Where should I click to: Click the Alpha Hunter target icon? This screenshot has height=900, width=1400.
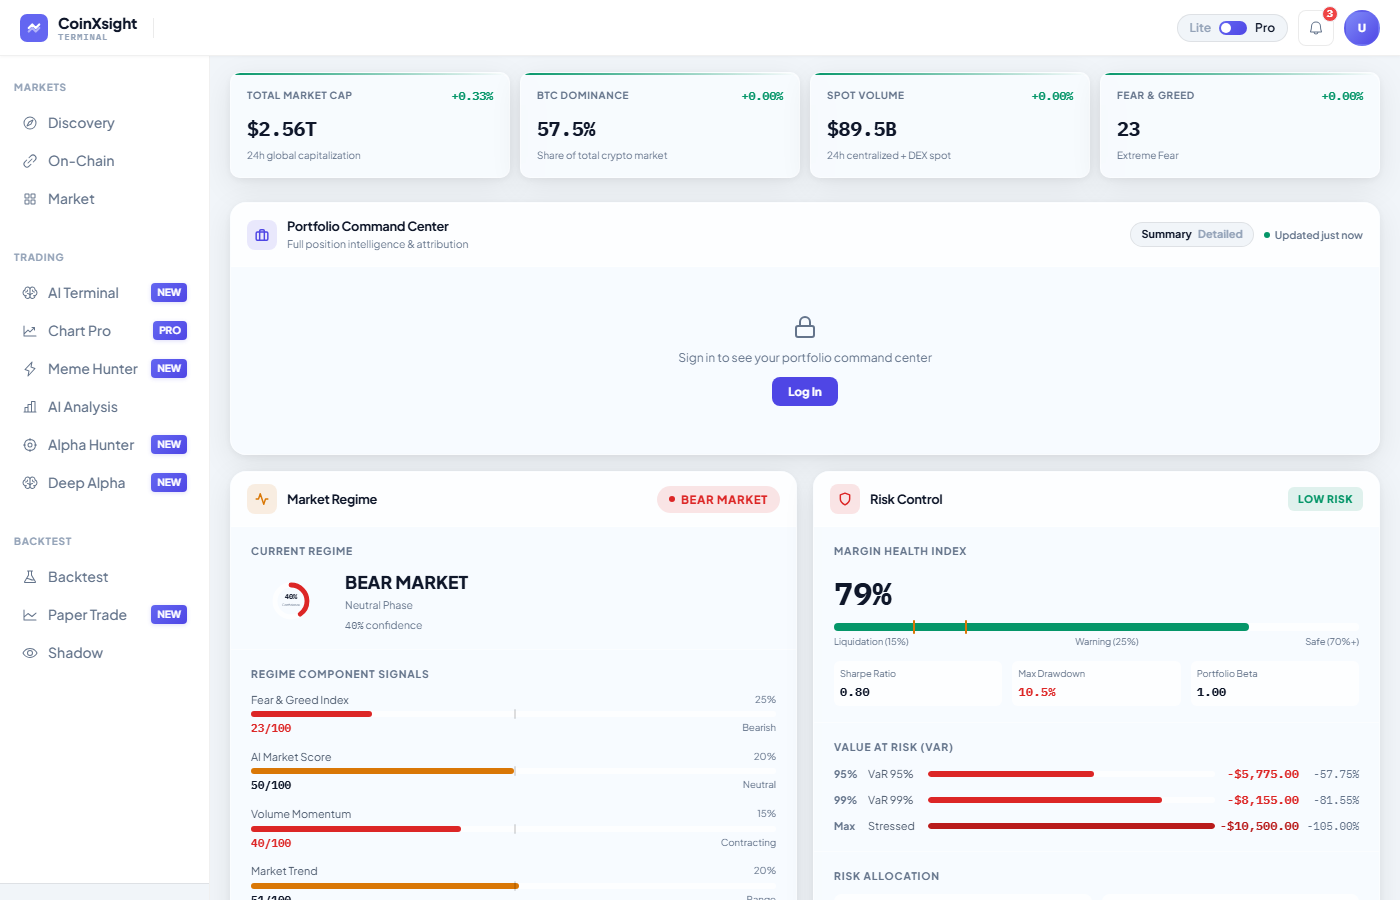click(30, 445)
